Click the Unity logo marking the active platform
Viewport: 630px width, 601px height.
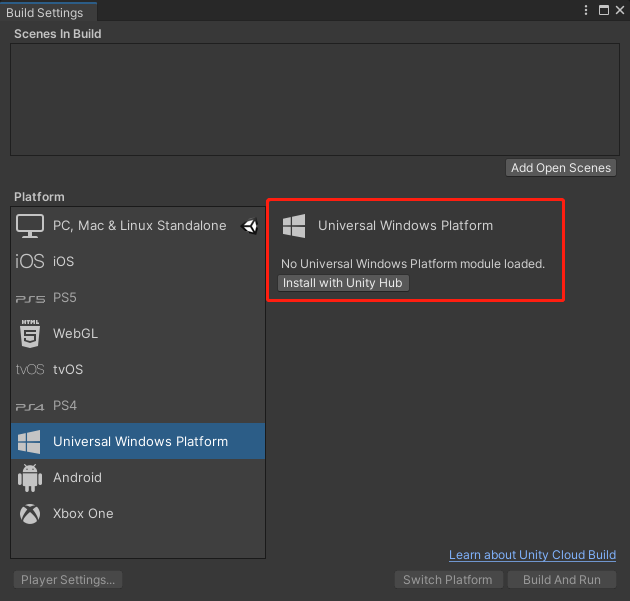[250, 226]
